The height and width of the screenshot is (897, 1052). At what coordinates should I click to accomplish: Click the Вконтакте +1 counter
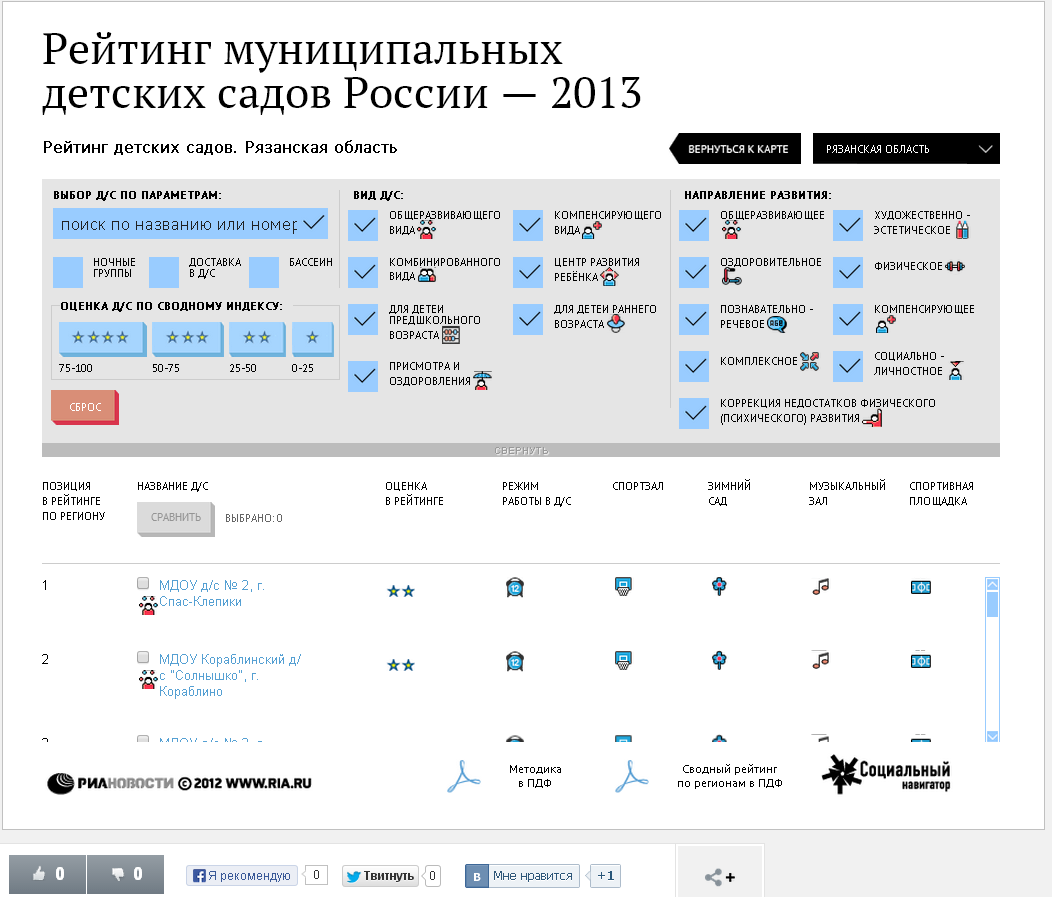605,876
